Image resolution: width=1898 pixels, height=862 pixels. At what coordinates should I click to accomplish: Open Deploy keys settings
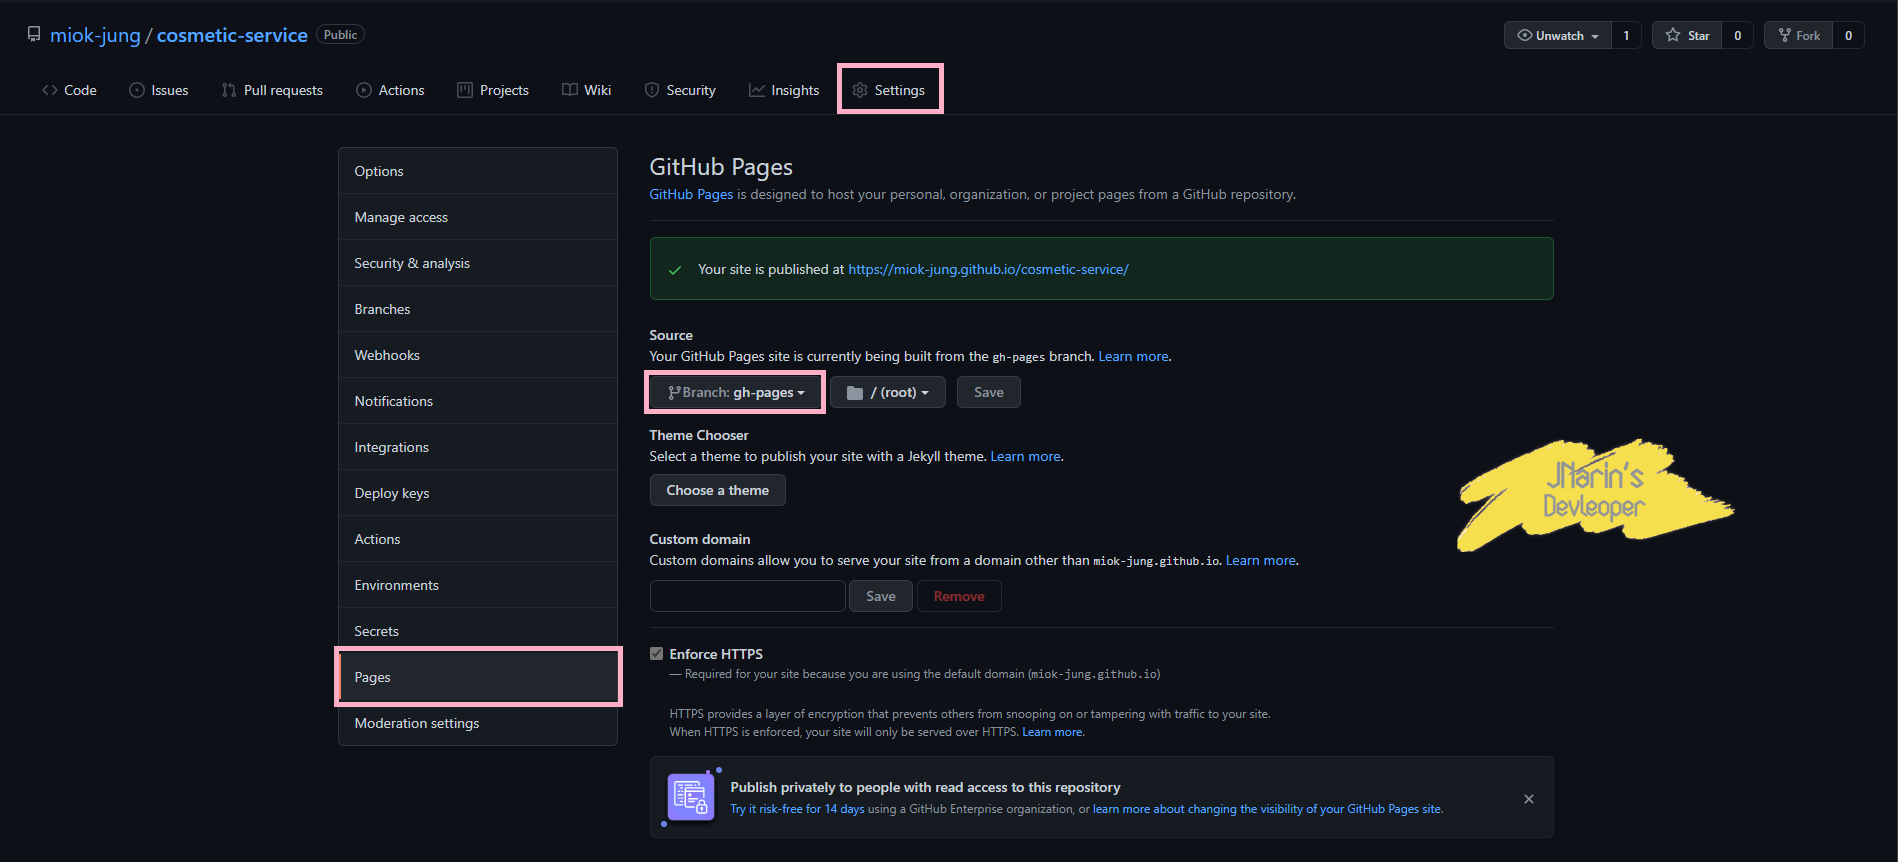(x=478, y=493)
